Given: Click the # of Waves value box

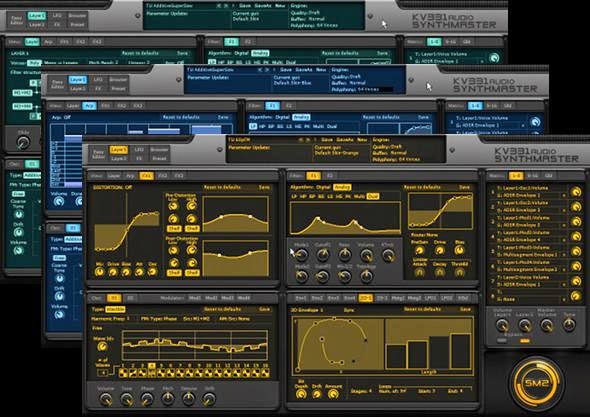Looking at the screenshot, I should 102,373.
